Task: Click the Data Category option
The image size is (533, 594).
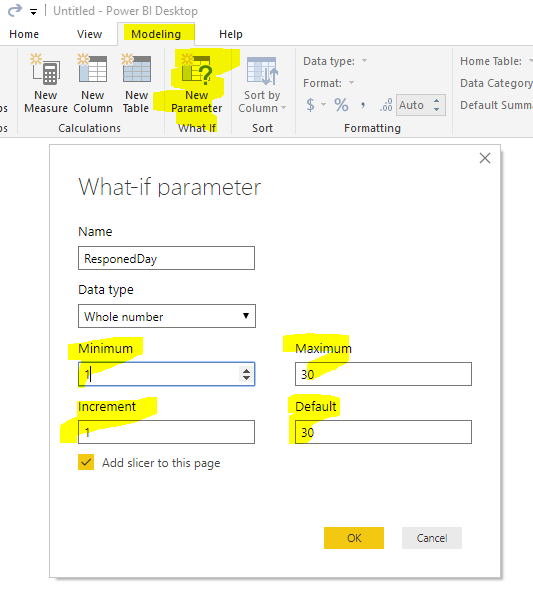Action: coord(496,83)
